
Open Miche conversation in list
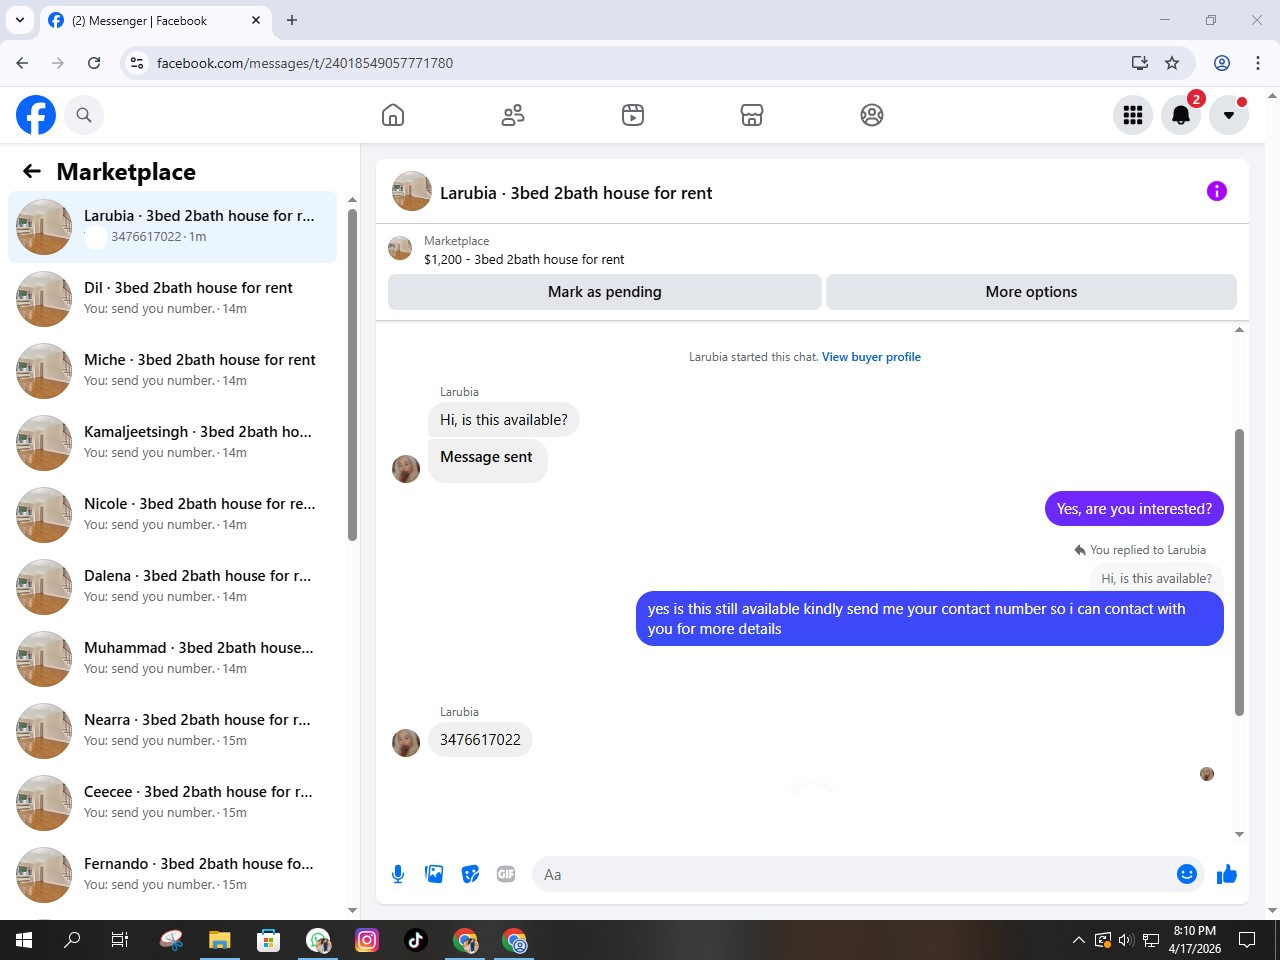coord(172,371)
